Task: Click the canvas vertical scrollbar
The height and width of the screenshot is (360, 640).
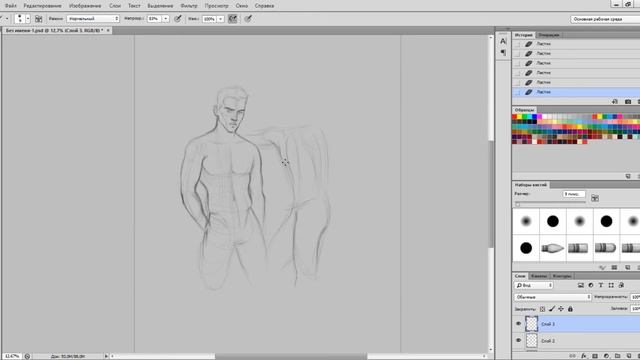Action: click(x=491, y=194)
